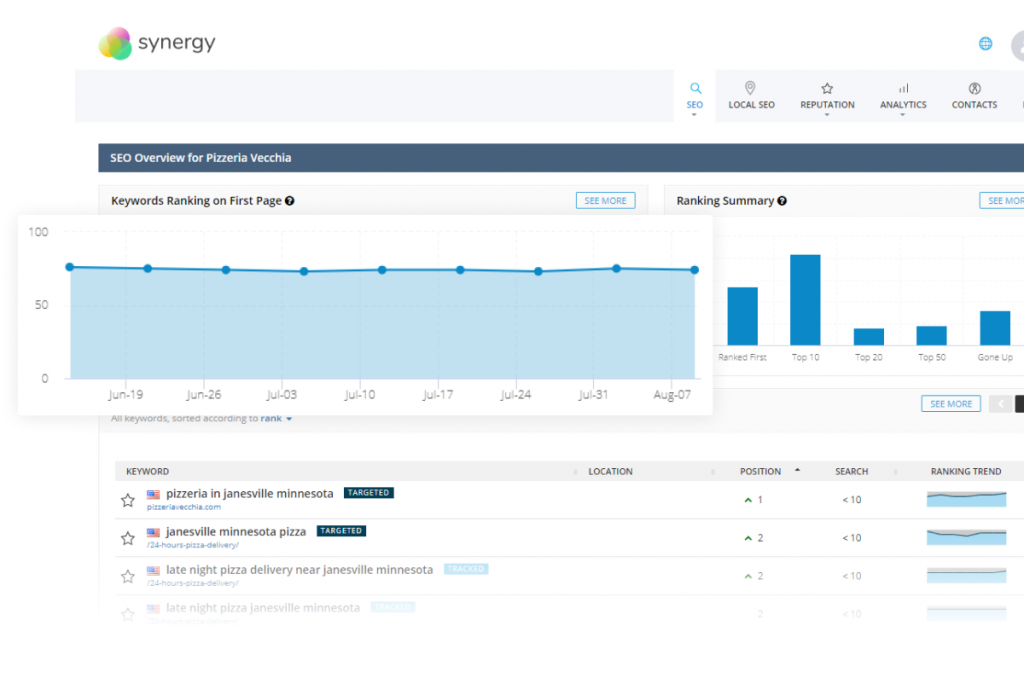Star late night pizza delivery near janesville keyword

127,576
